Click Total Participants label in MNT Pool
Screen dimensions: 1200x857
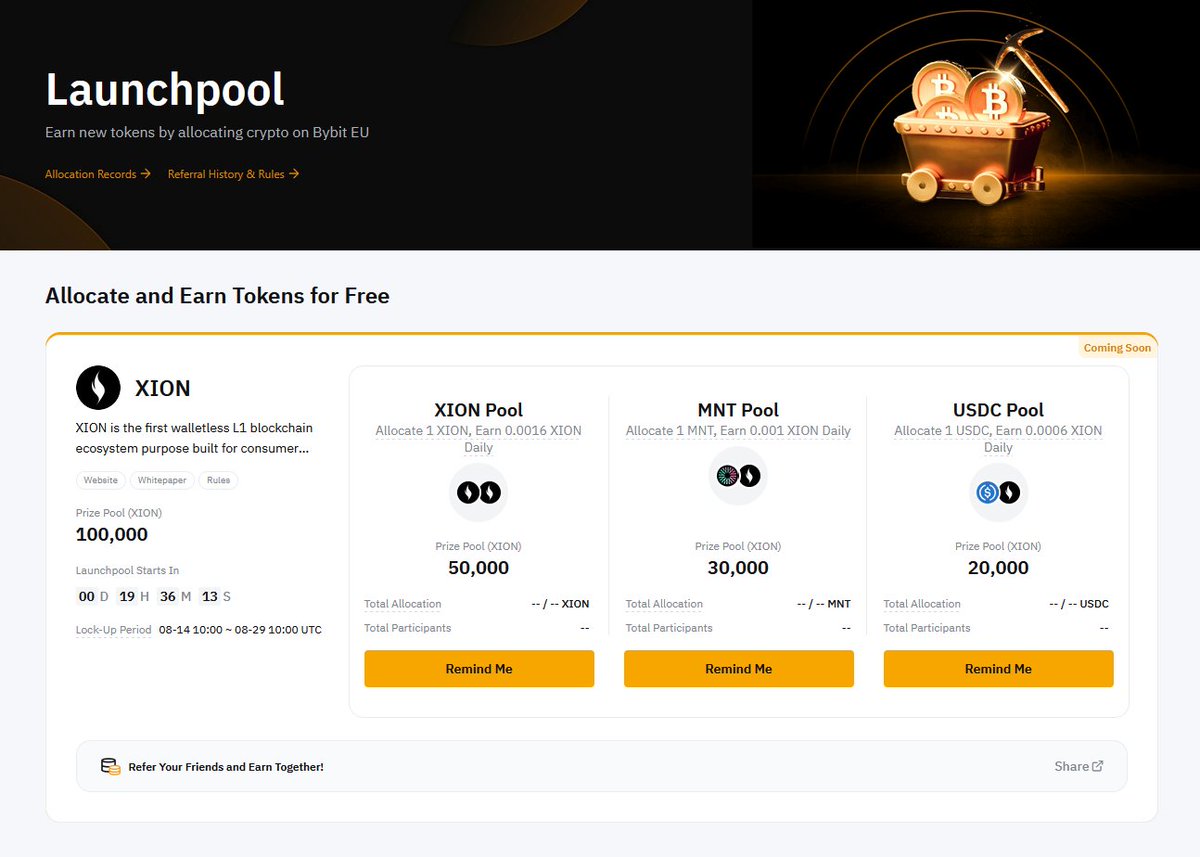click(x=669, y=628)
